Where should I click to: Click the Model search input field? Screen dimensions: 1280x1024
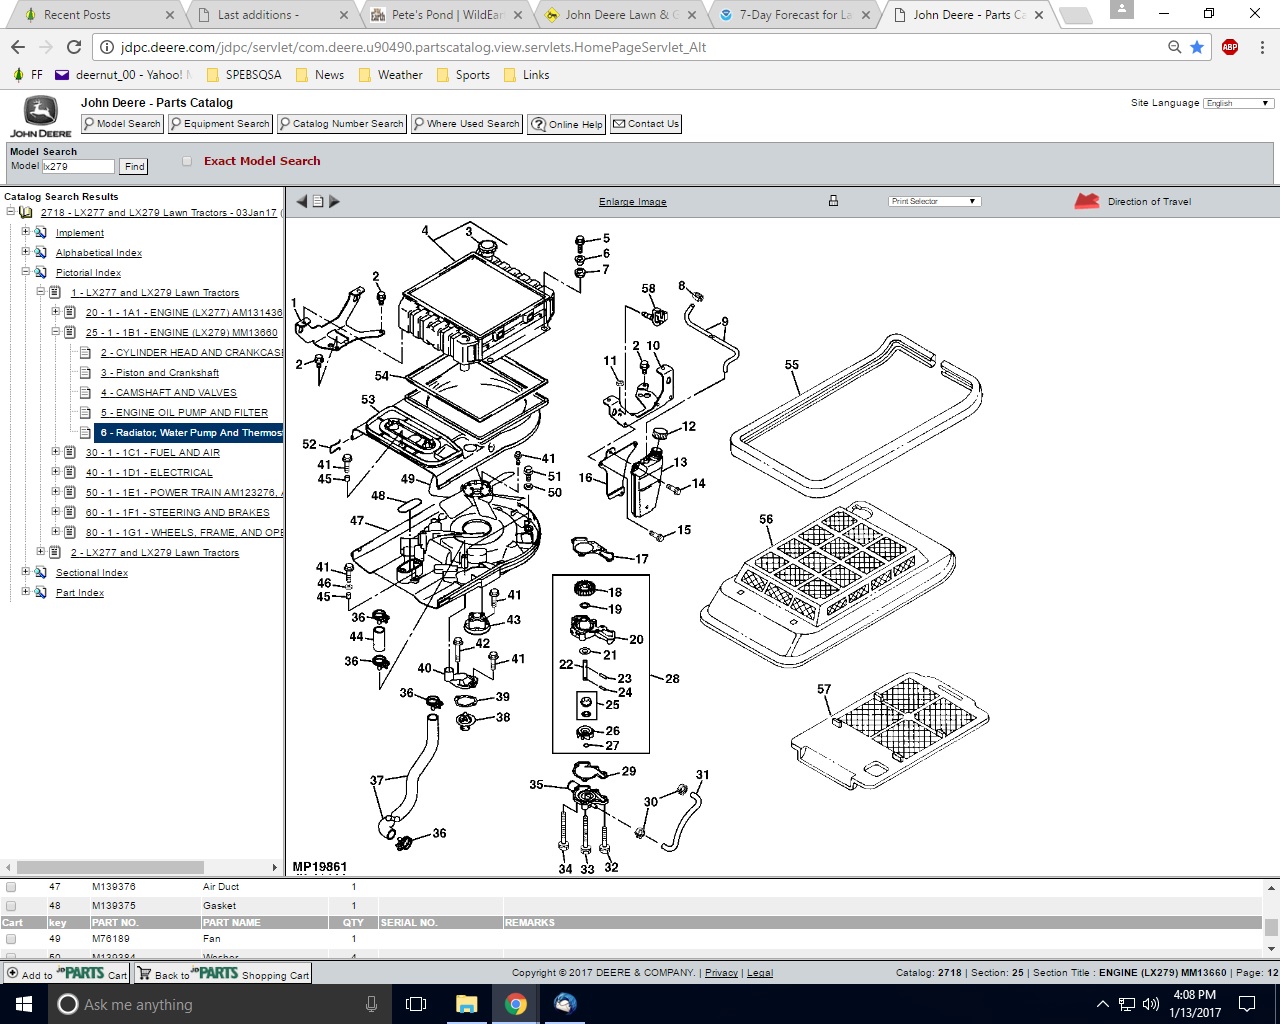click(79, 167)
